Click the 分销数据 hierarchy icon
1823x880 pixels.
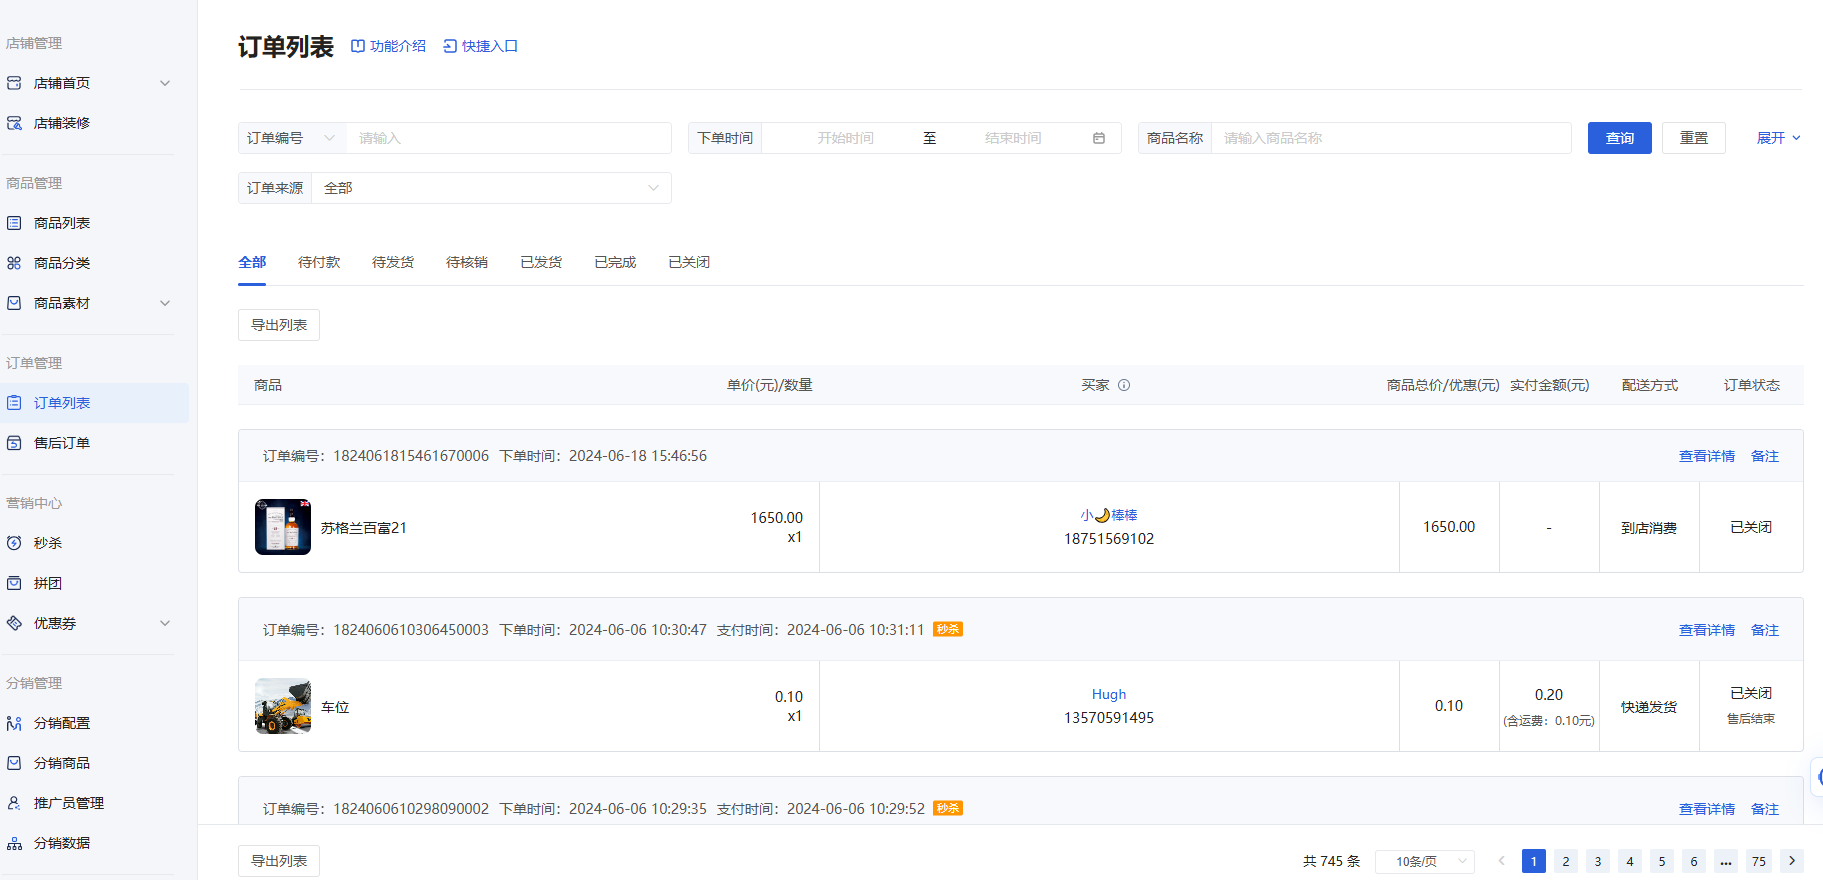[x=14, y=843]
